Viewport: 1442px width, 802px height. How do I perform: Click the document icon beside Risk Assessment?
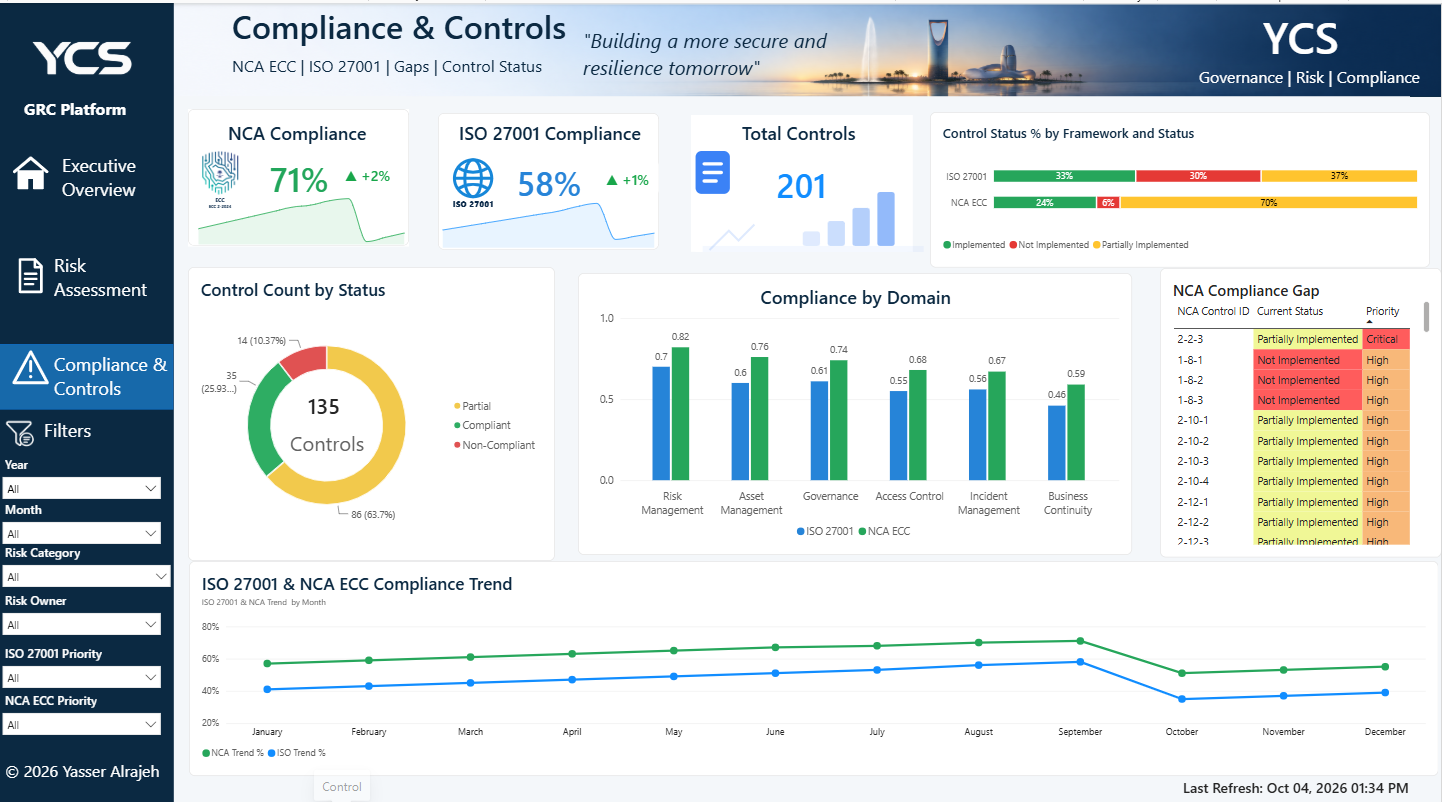pos(31,275)
